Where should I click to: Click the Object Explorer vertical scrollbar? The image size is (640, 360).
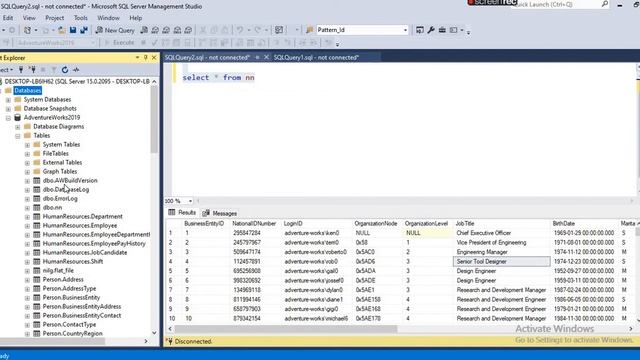(154, 120)
